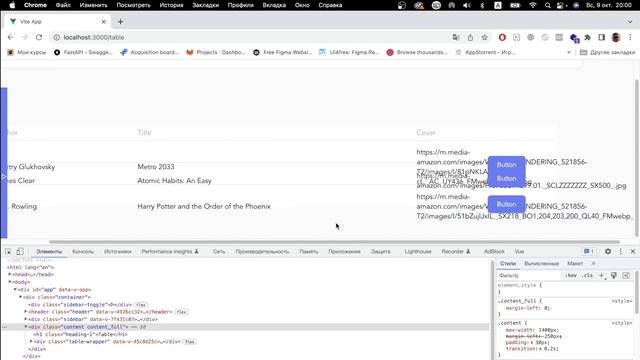The height and width of the screenshot is (360, 640).
Task: Toggle the page sidebar with blue strip arrow
Action: pyautogui.click(x=4, y=177)
